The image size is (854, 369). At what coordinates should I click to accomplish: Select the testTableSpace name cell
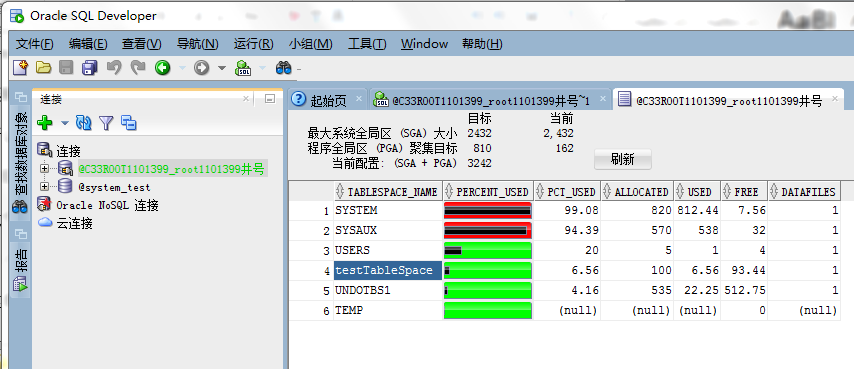(388, 270)
